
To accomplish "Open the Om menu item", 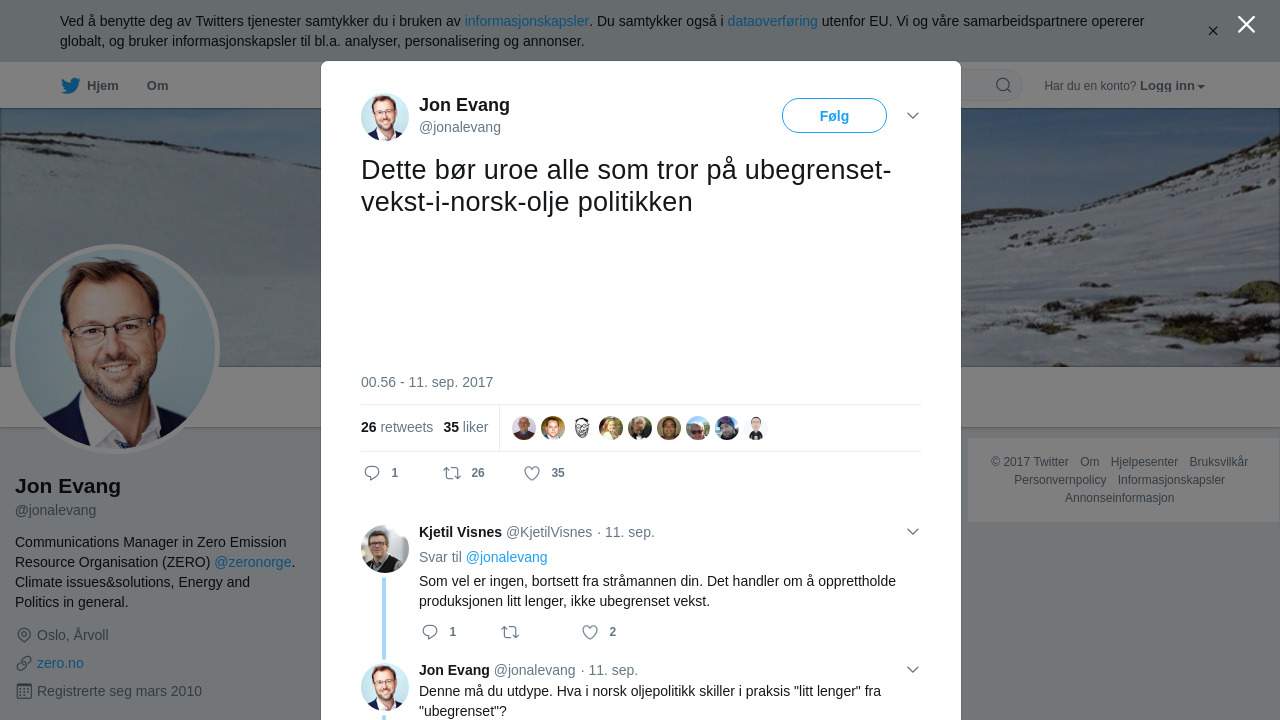I will pyautogui.click(x=157, y=86).
